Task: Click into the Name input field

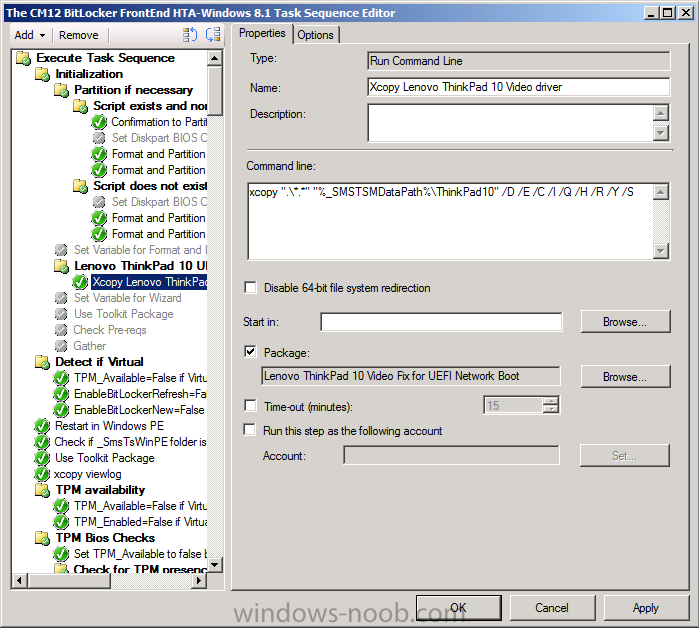Action: 518,87
